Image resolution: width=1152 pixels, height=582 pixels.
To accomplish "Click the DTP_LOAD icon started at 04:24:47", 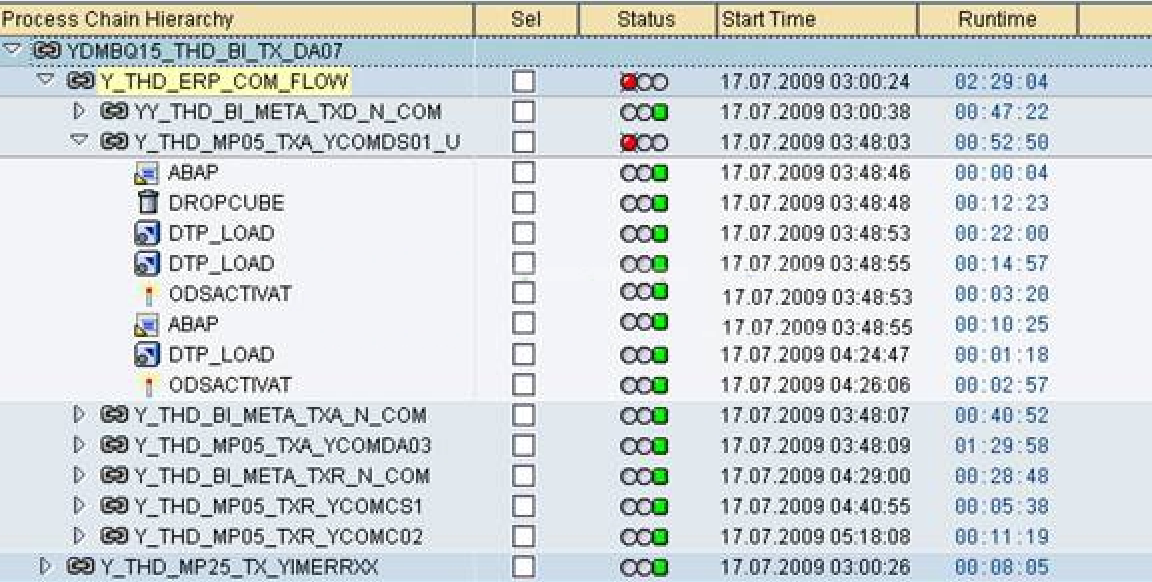I will click(x=148, y=354).
